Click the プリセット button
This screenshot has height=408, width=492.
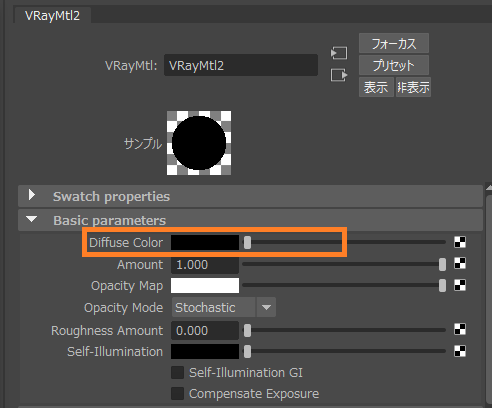click(x=394, y=65)
